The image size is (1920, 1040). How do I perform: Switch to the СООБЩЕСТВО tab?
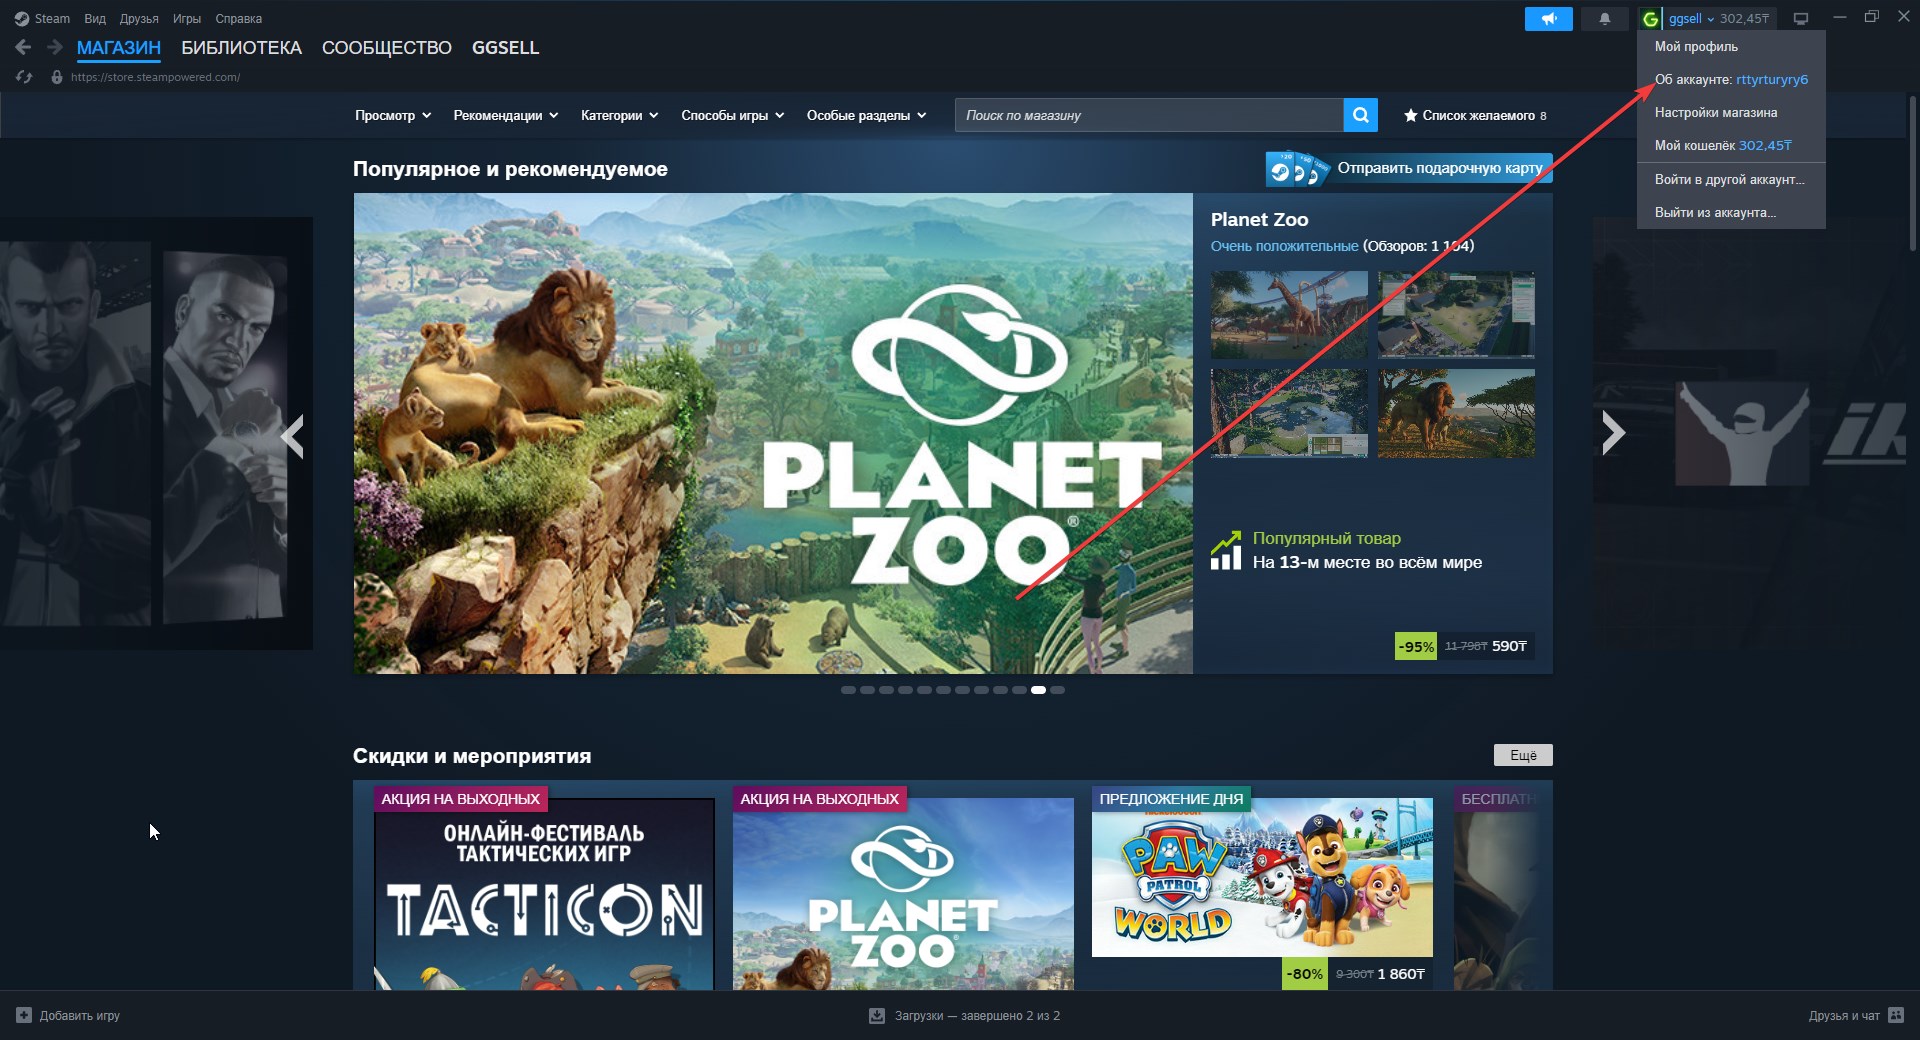point(387,48)
